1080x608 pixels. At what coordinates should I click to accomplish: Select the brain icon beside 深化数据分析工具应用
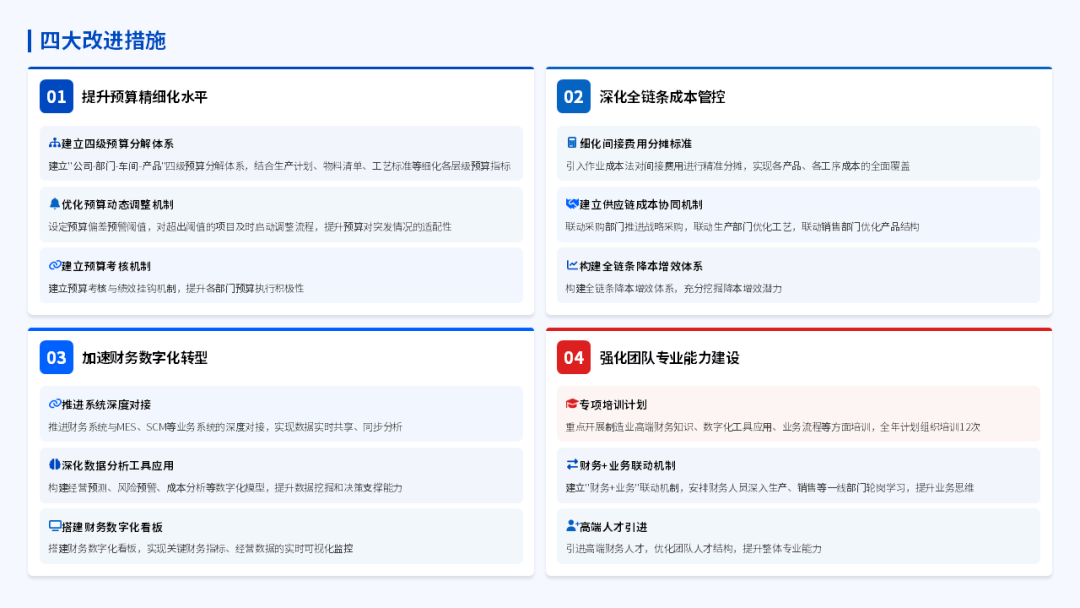pos(55,465)
